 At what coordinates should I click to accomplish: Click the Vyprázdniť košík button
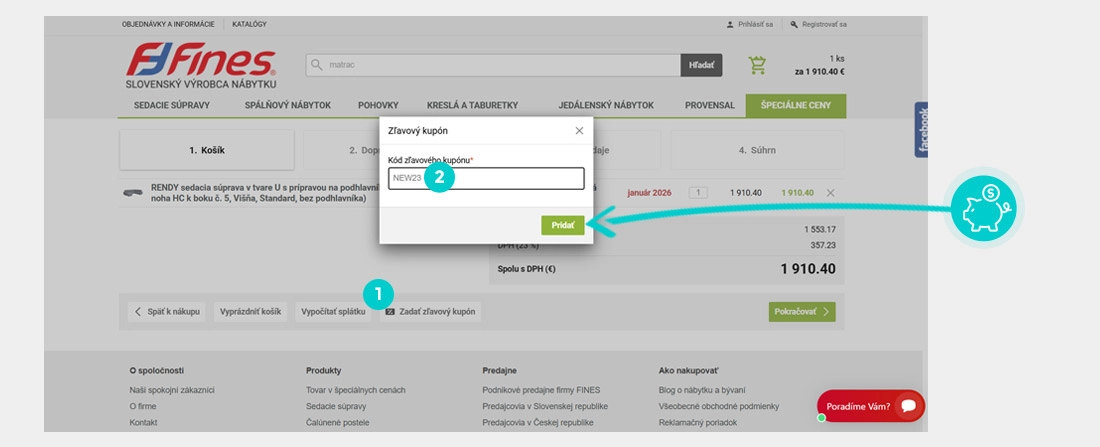[250, 312]
